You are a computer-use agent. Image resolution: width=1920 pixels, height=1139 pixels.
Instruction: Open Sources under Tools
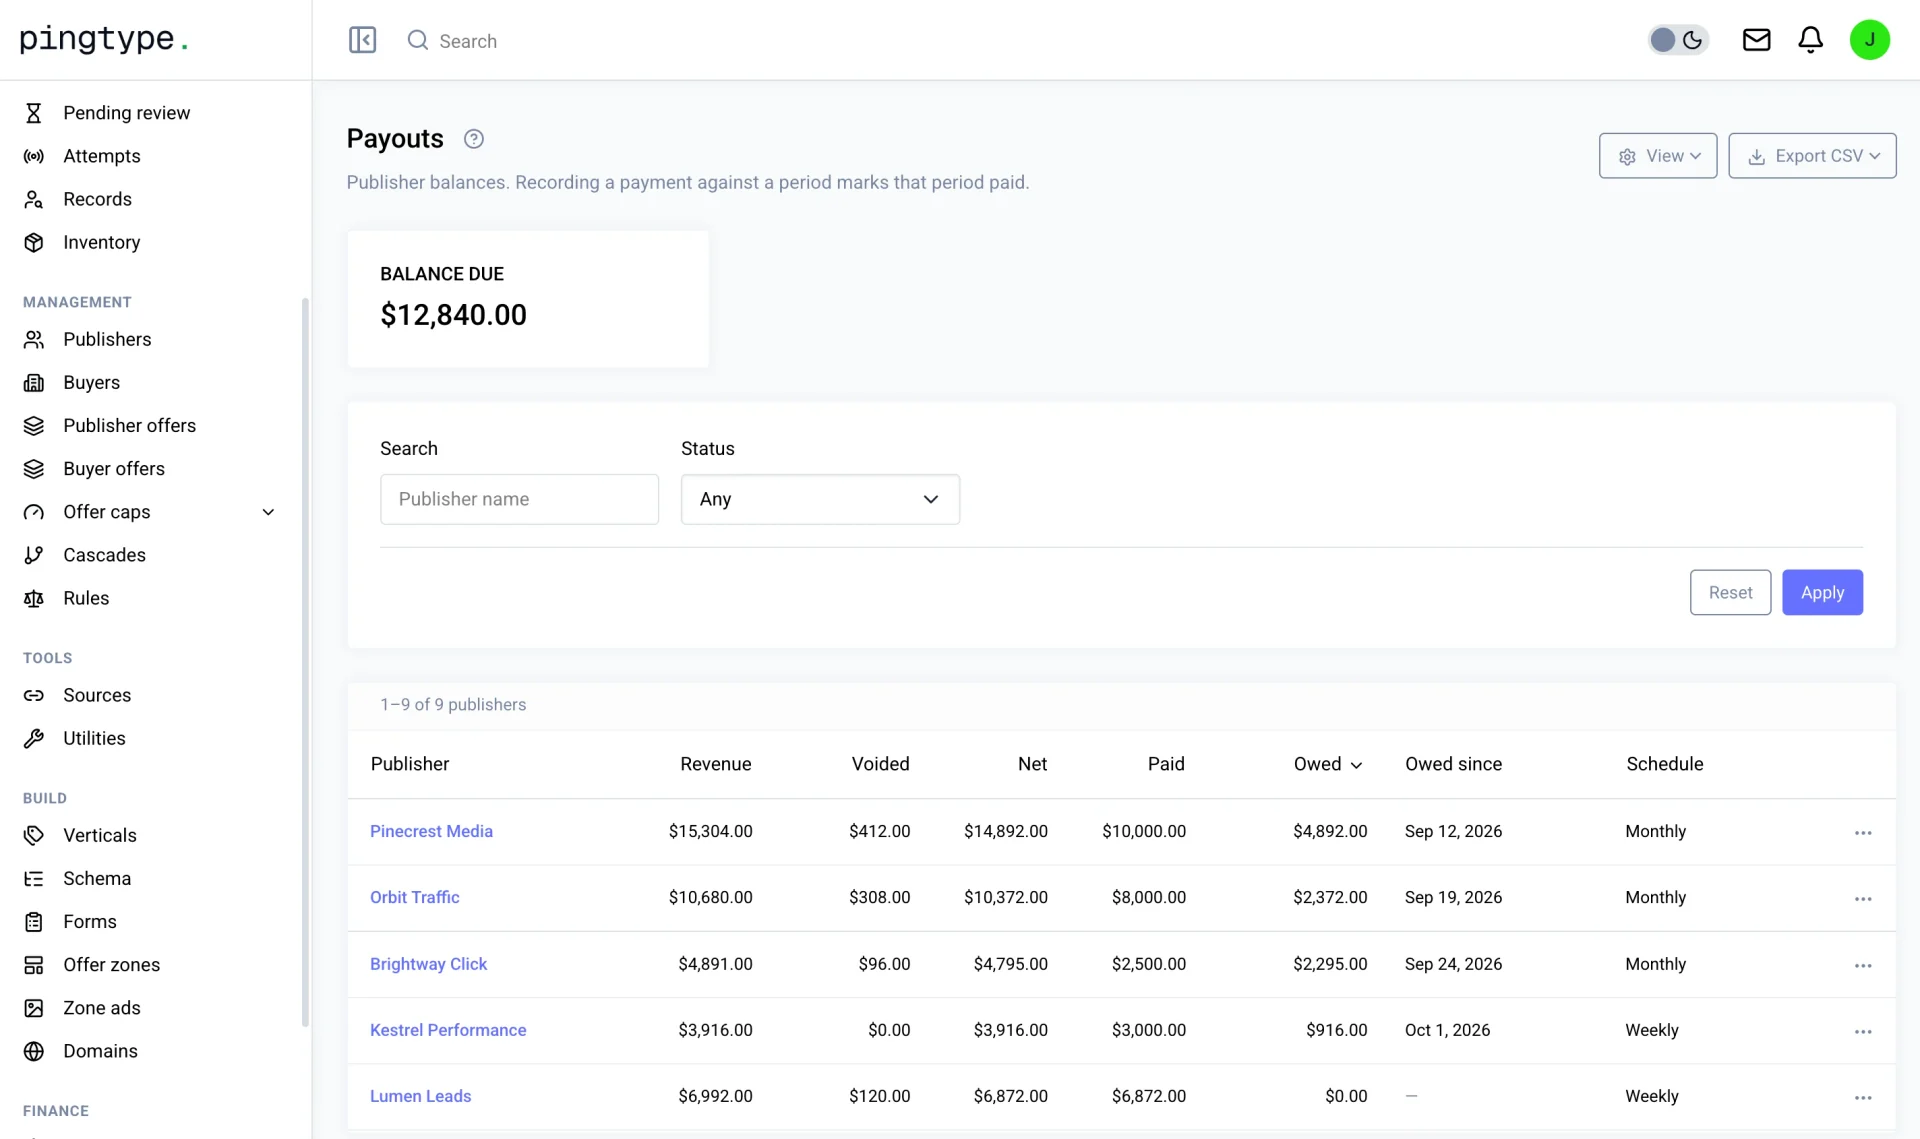[x=97, y=695]
